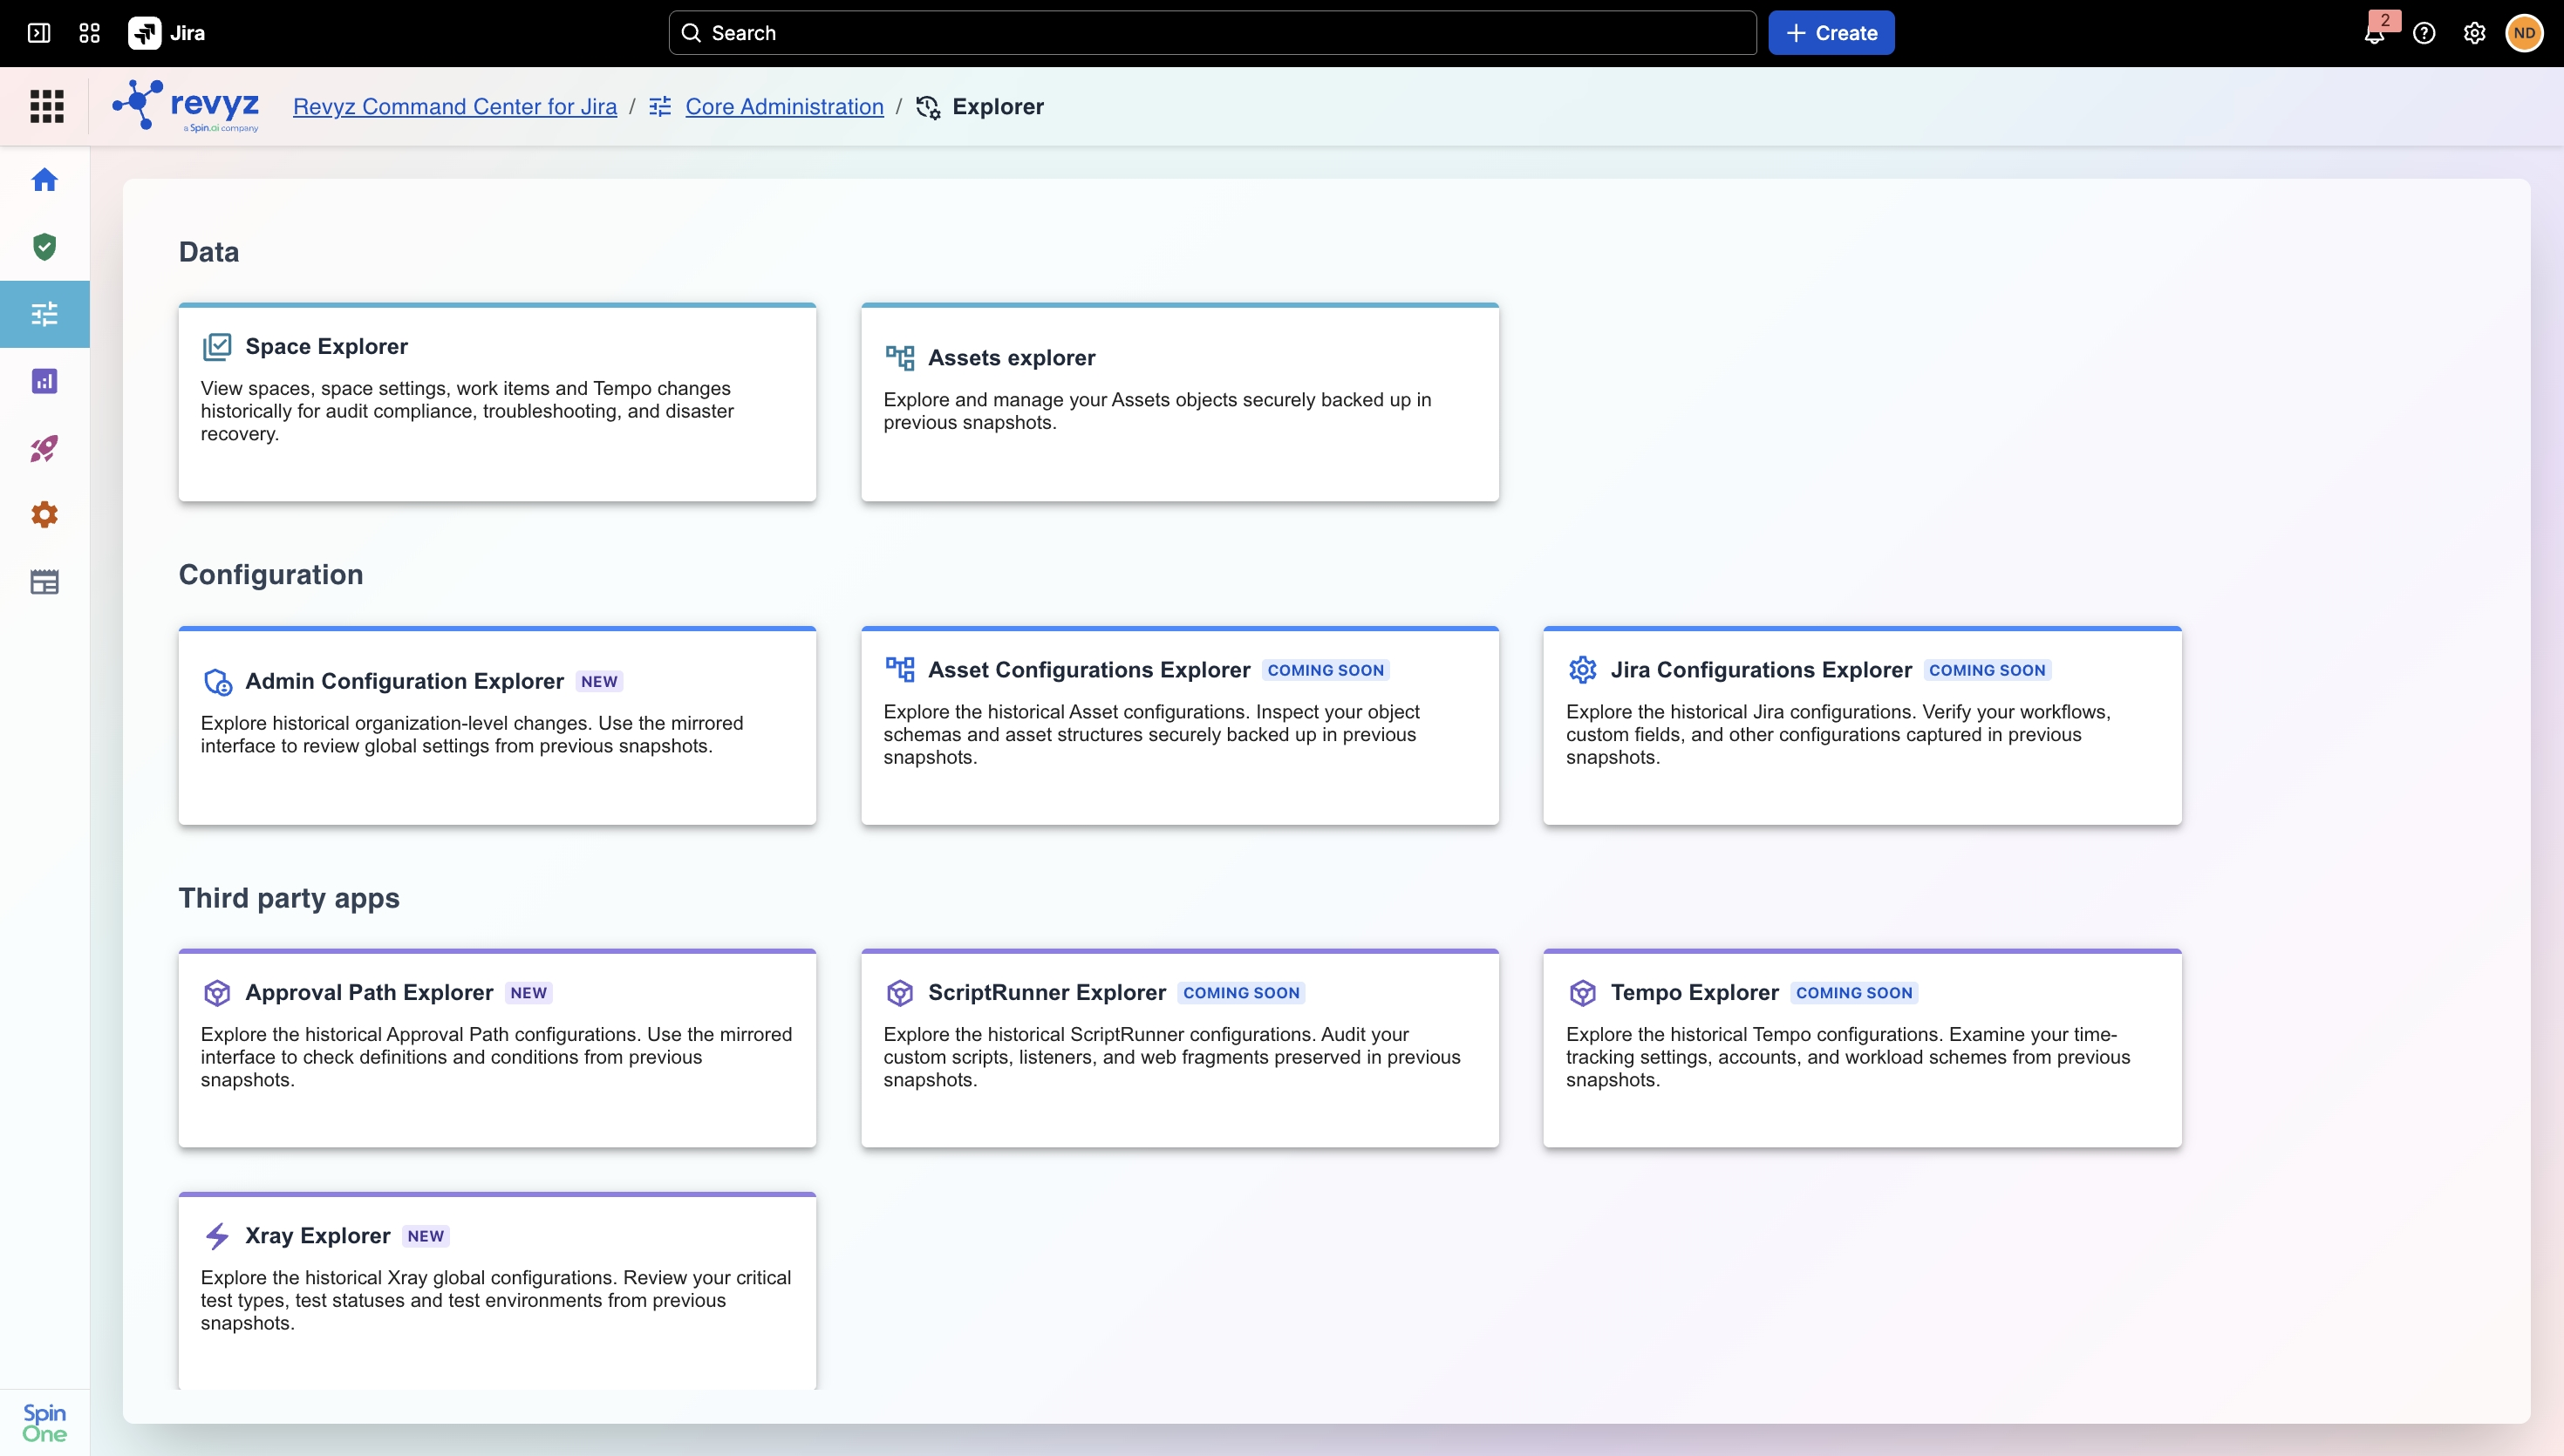Toggle the Jira sidebar collapse icon
This screenshot has width=2564, height=1456.
pos(39,33)
